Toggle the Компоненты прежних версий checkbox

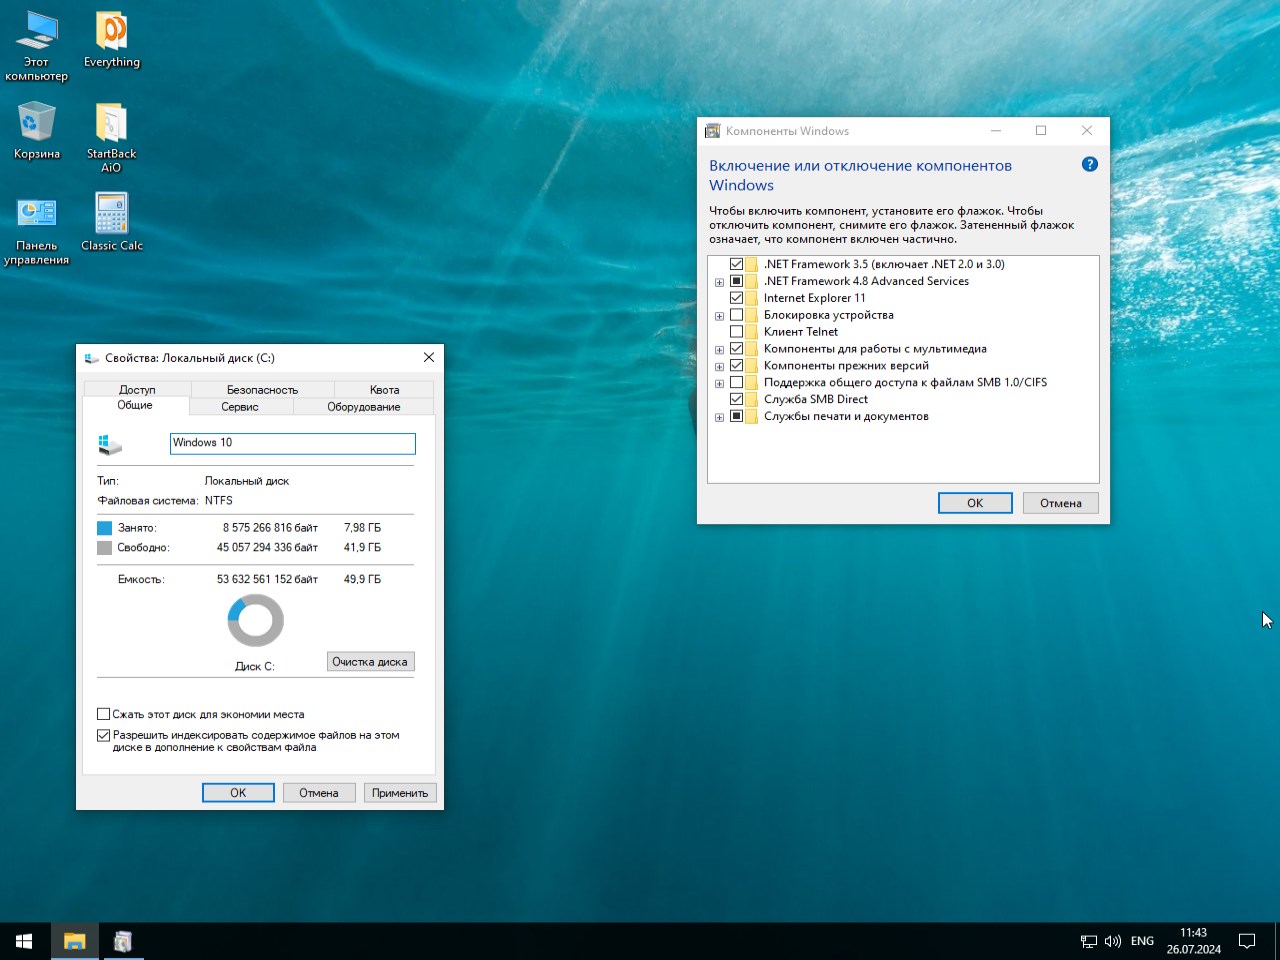737,366
